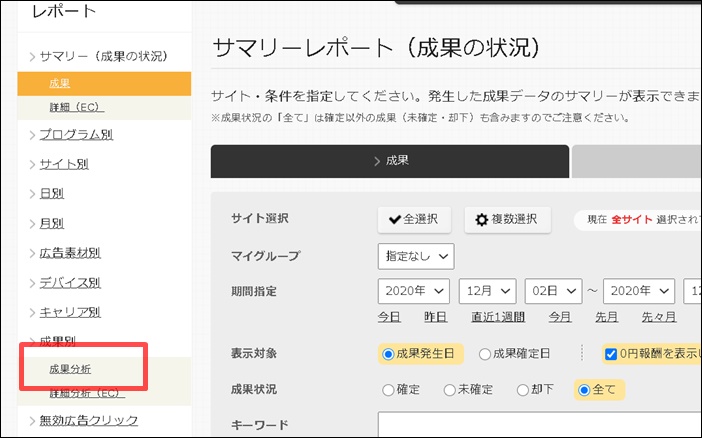Click the 先月 period shortcut link
The image size is (702, 438).
607,317
